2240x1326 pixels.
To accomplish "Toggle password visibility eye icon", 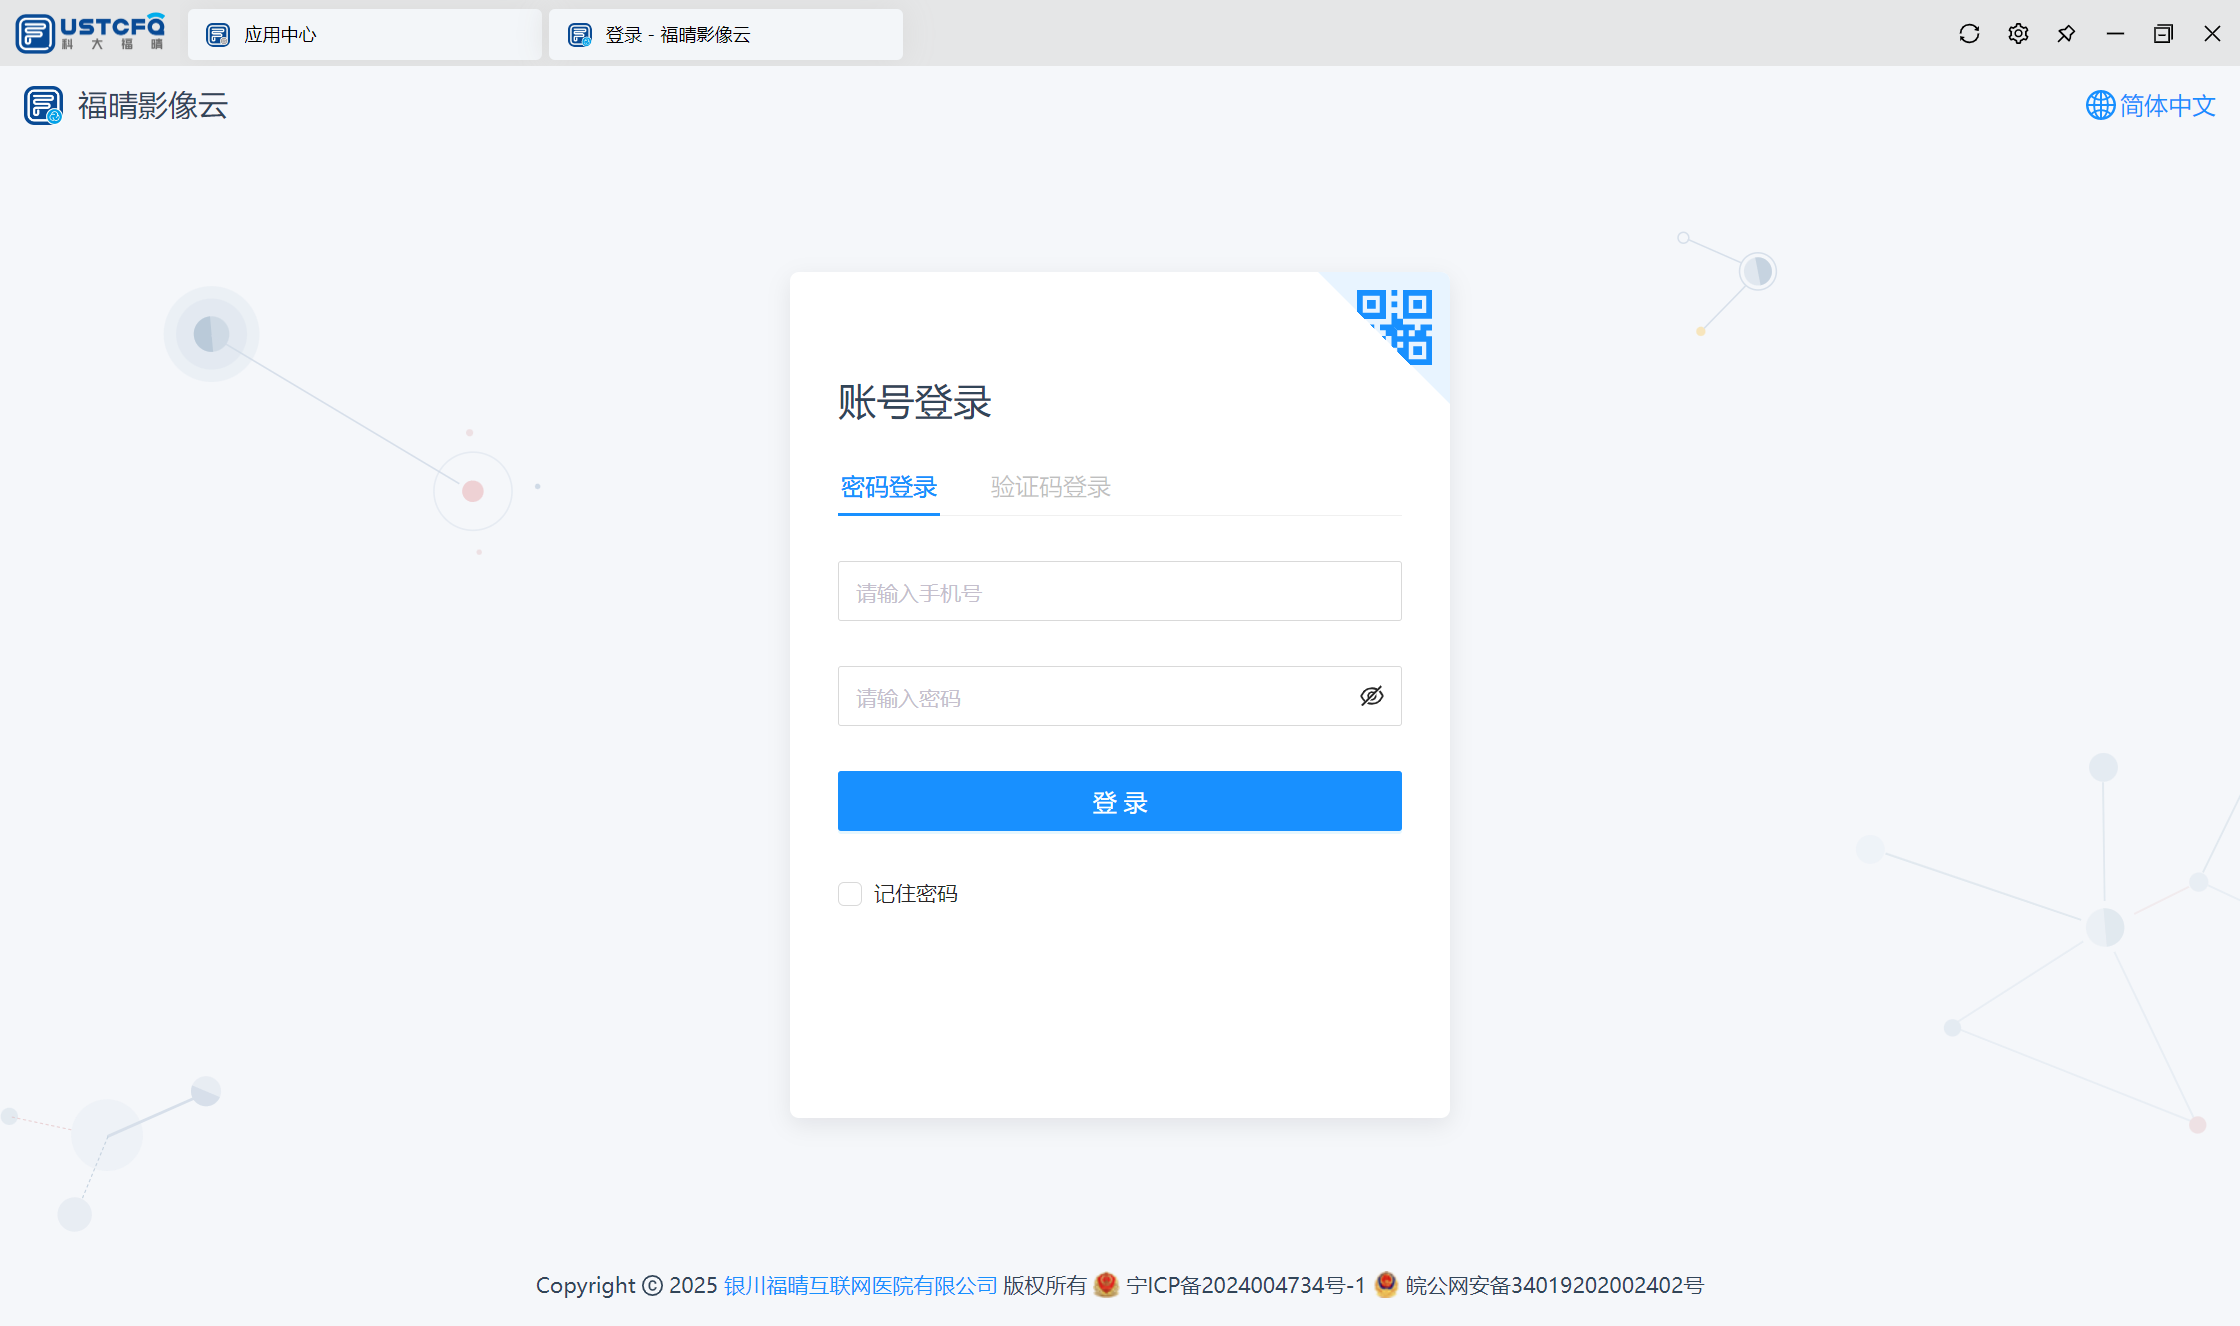I will 1371,696.
